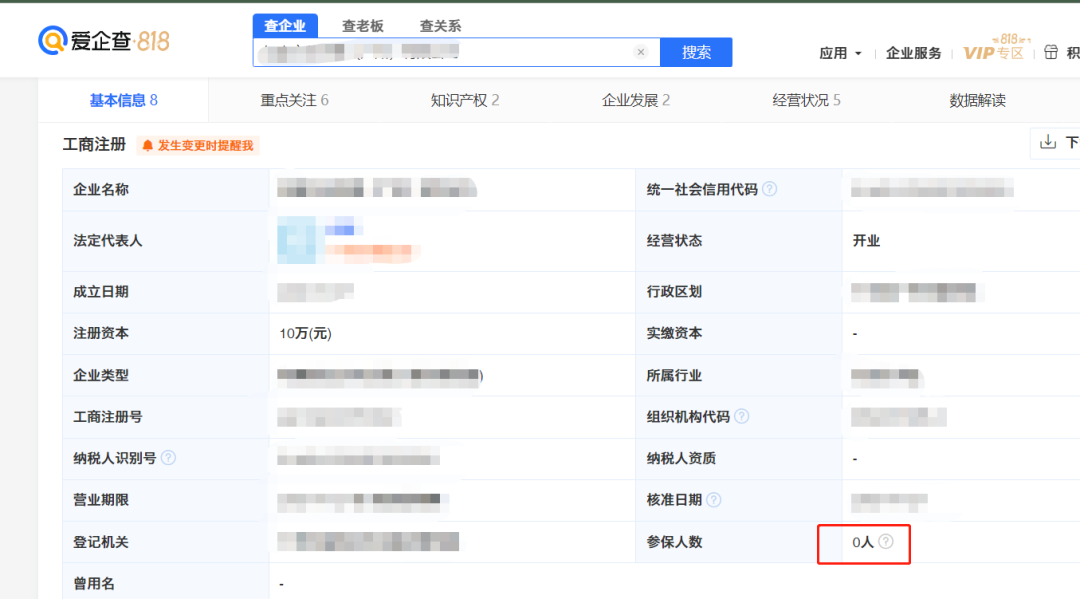Click the 实缴资本 label
The height and width of the screenshot is (599, 1080).
coord(674,333)
